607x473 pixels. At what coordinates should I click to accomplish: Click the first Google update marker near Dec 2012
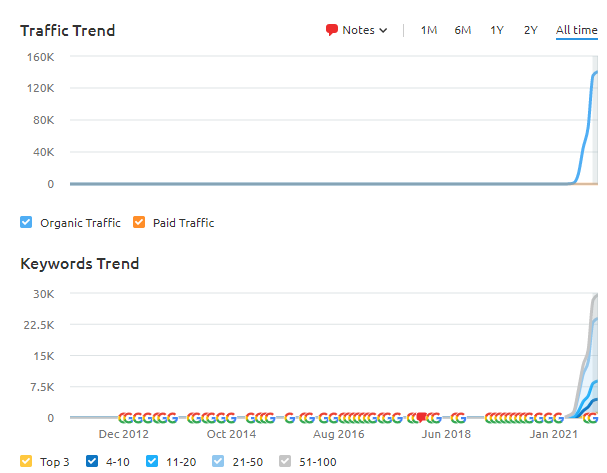(125, 418)
